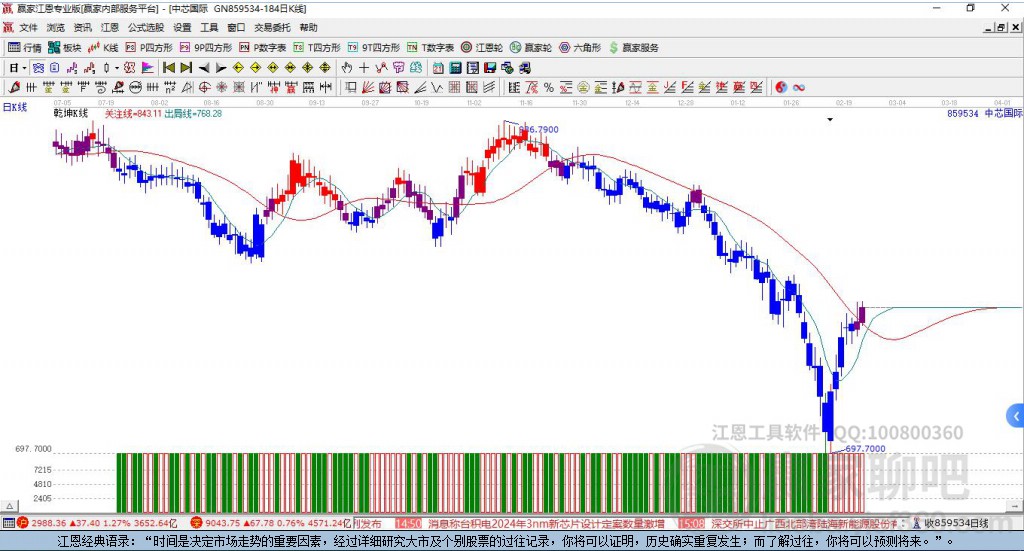Select the hand pan tool
The height and width of the screenshot is (551, 1024).
click(346, 68)
